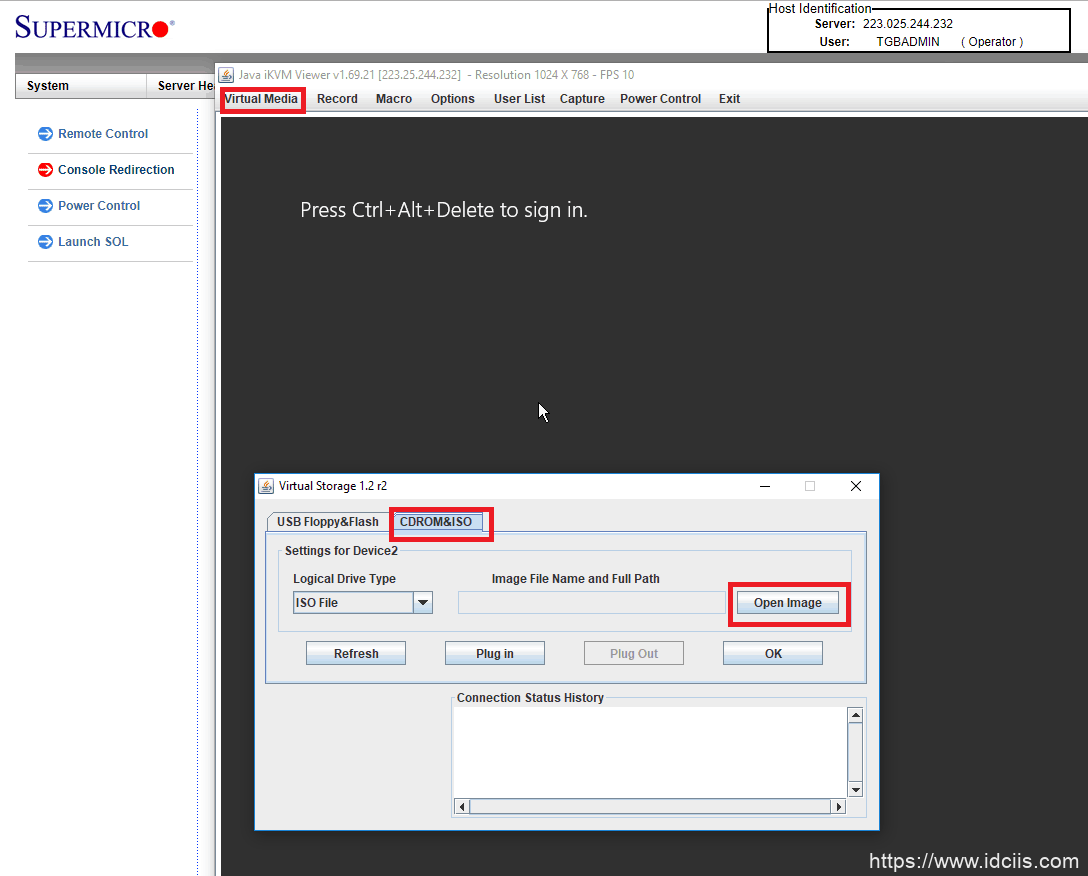This screenshot has height=876, width=1088.
Task: Click the Plug in button
Action: tap(495, 654)
